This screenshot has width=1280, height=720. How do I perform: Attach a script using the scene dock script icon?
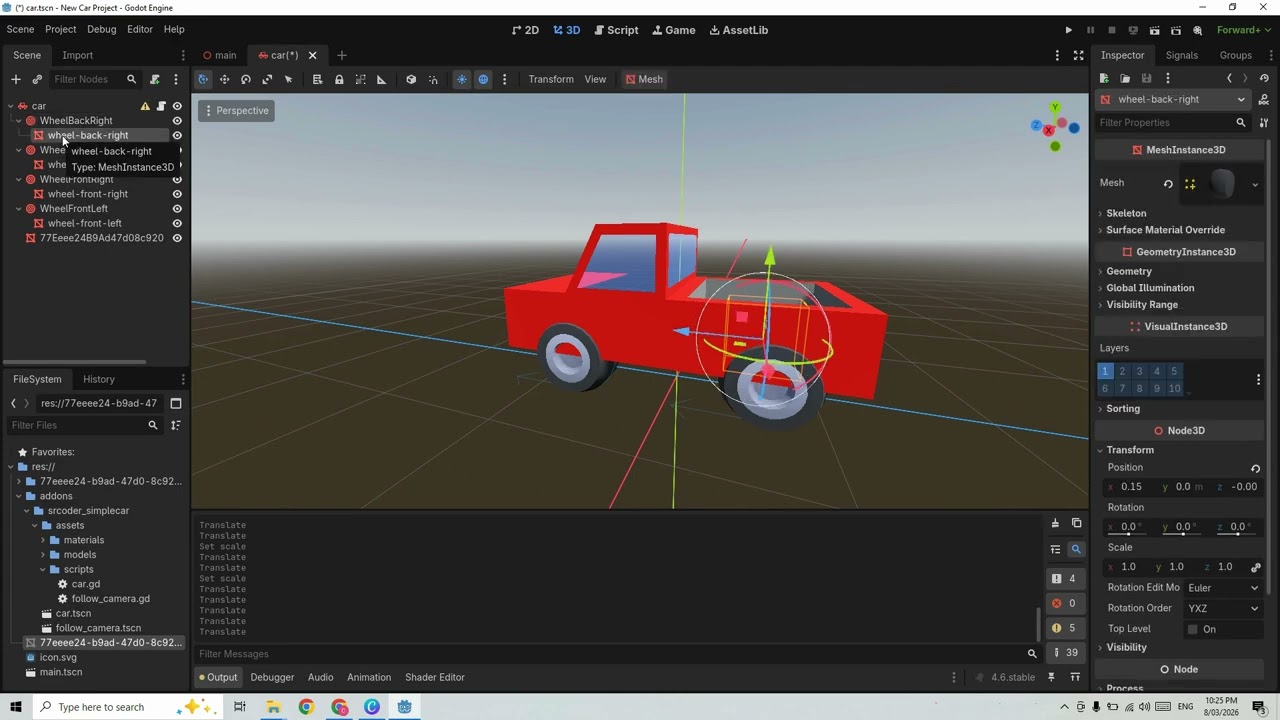click(x=155, y=79)
